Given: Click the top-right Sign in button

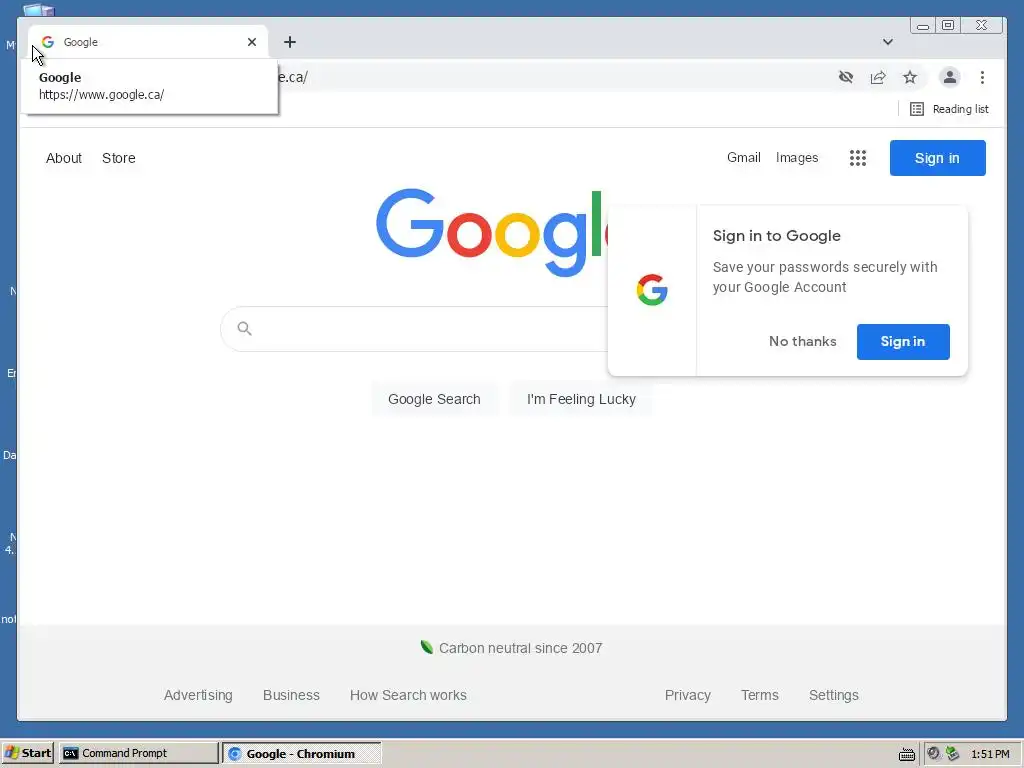Looking at the screenshot, I should [x=937, y=158].
